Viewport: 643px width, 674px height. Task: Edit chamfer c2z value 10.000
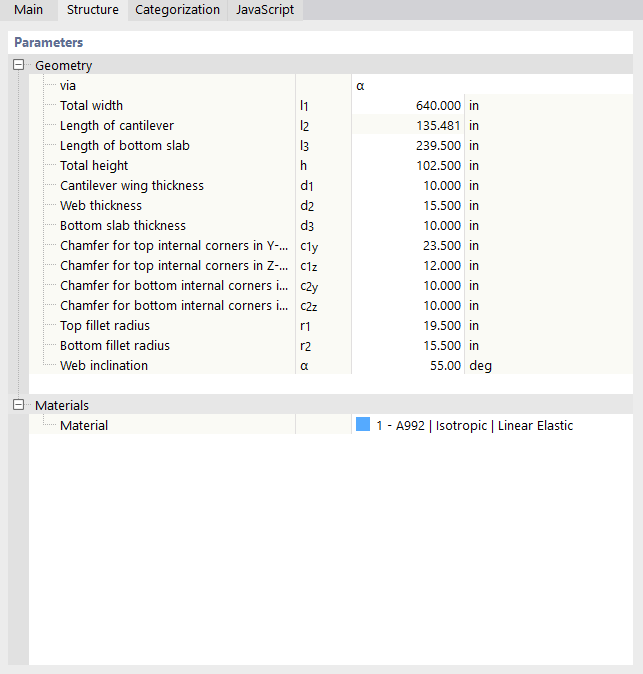click(408, 305)
